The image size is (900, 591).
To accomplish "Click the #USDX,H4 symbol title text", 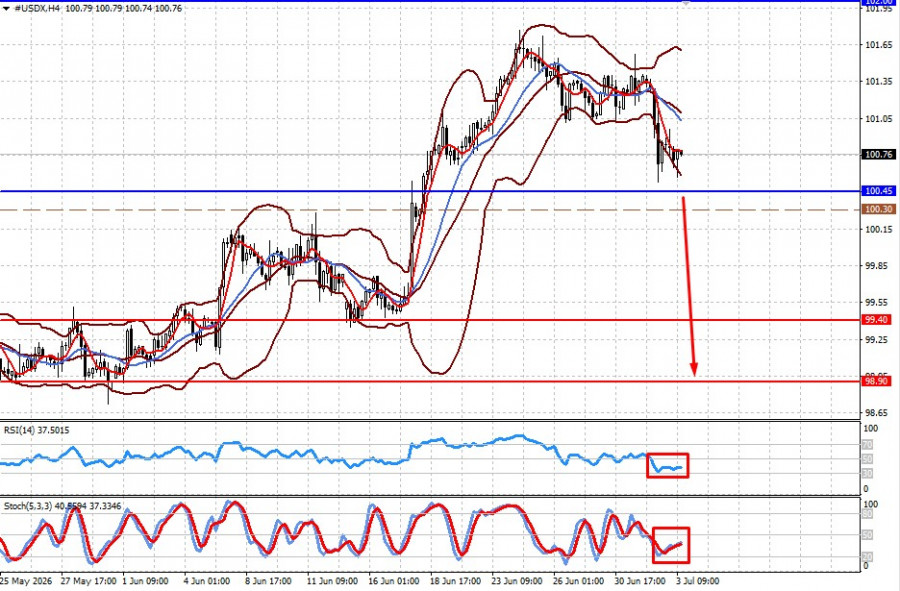I will [36, 9].
